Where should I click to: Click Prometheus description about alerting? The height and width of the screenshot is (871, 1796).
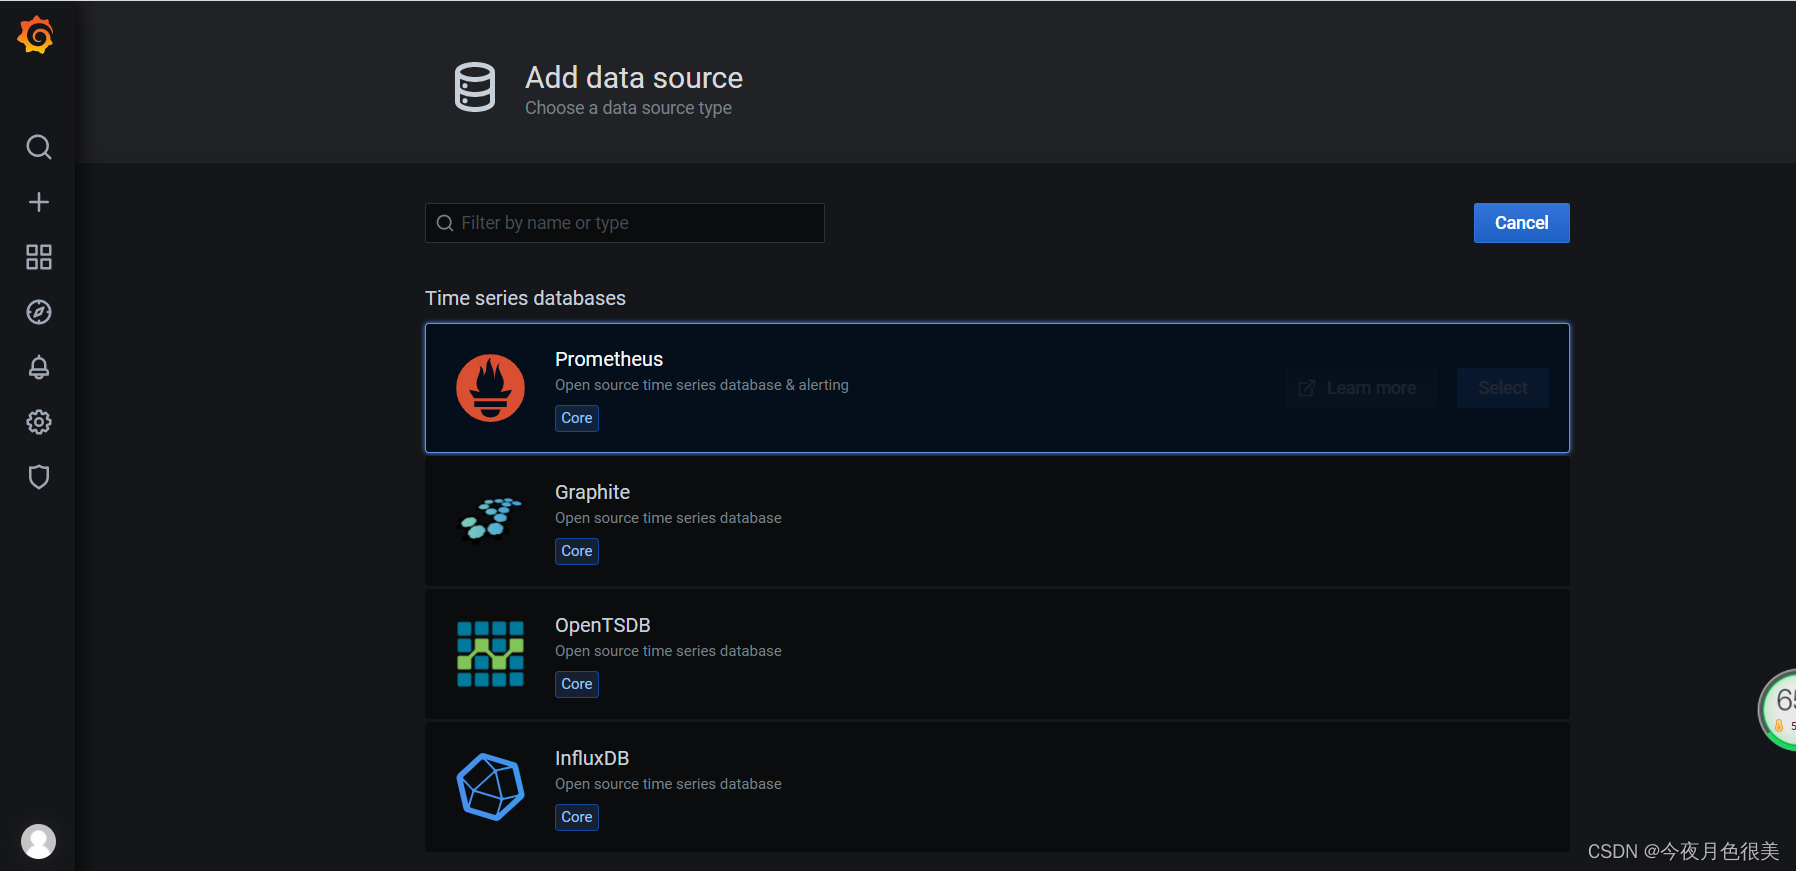tap(702, 385)
